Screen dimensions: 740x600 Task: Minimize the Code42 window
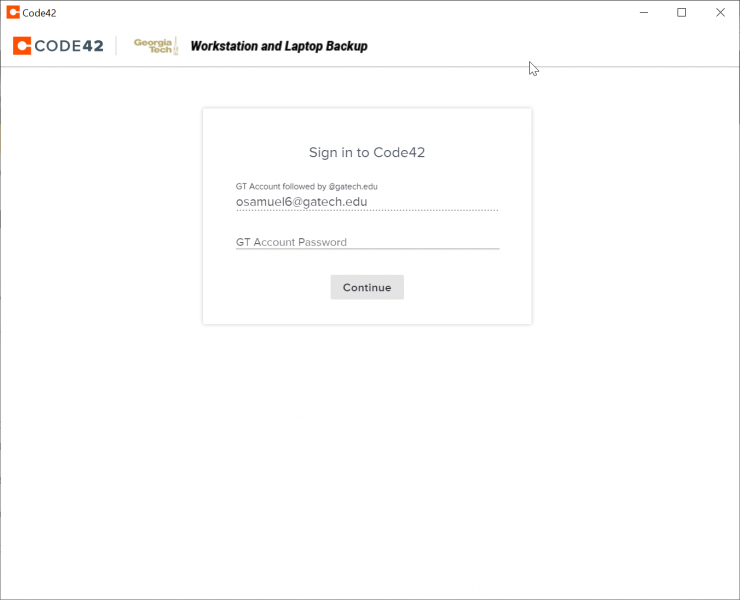click(x=643, y=13)
